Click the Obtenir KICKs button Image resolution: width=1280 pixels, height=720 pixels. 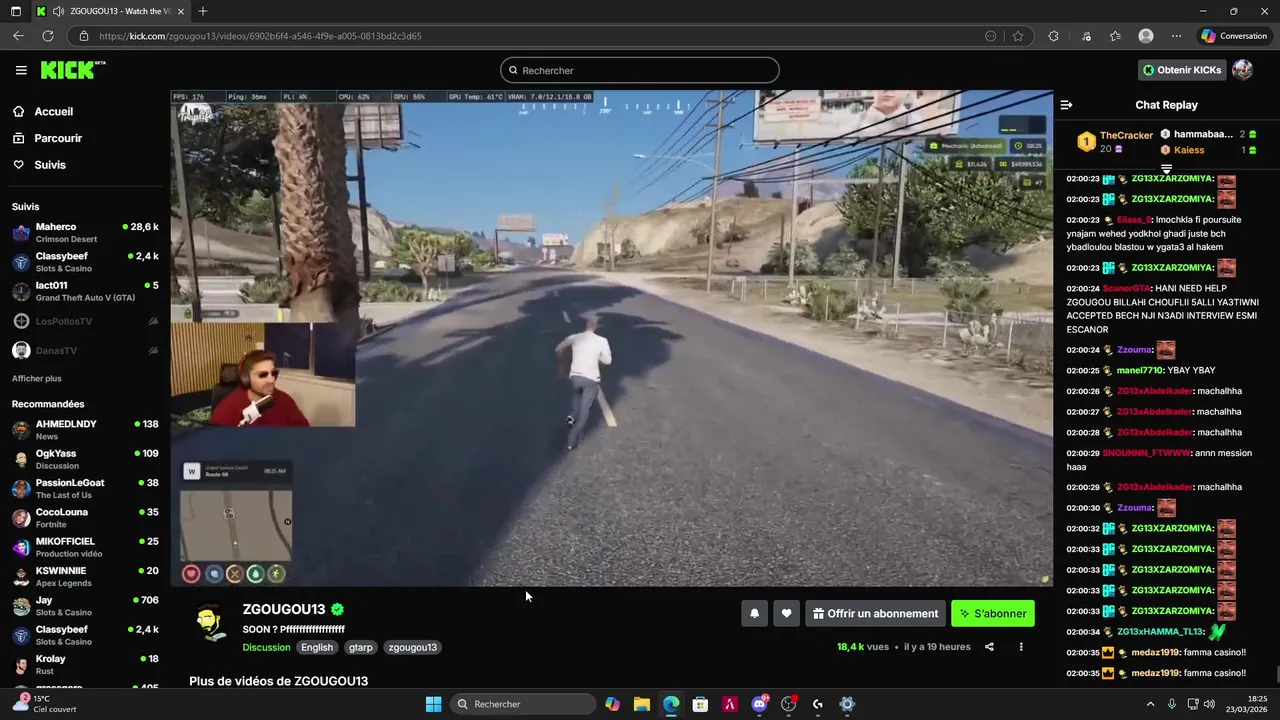tap(1181, 70)
